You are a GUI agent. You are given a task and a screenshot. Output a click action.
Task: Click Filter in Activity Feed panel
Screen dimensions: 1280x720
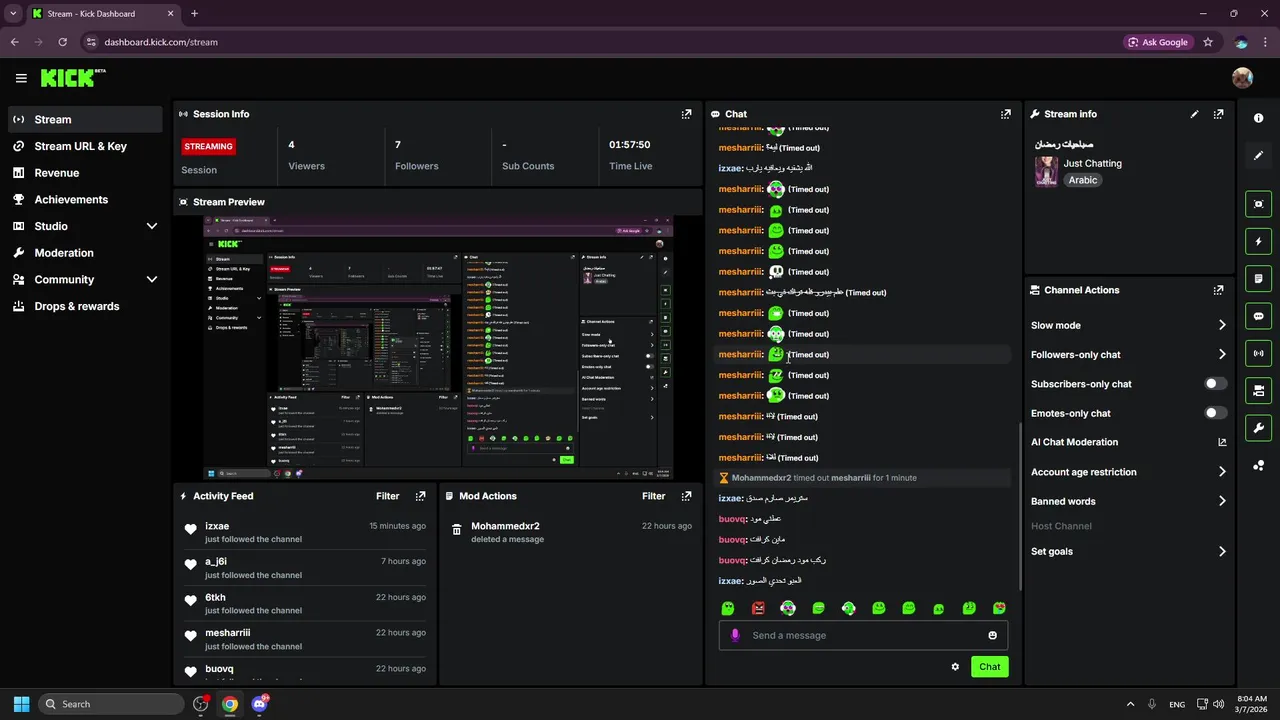pyautogui.click(x=388, y=496)
